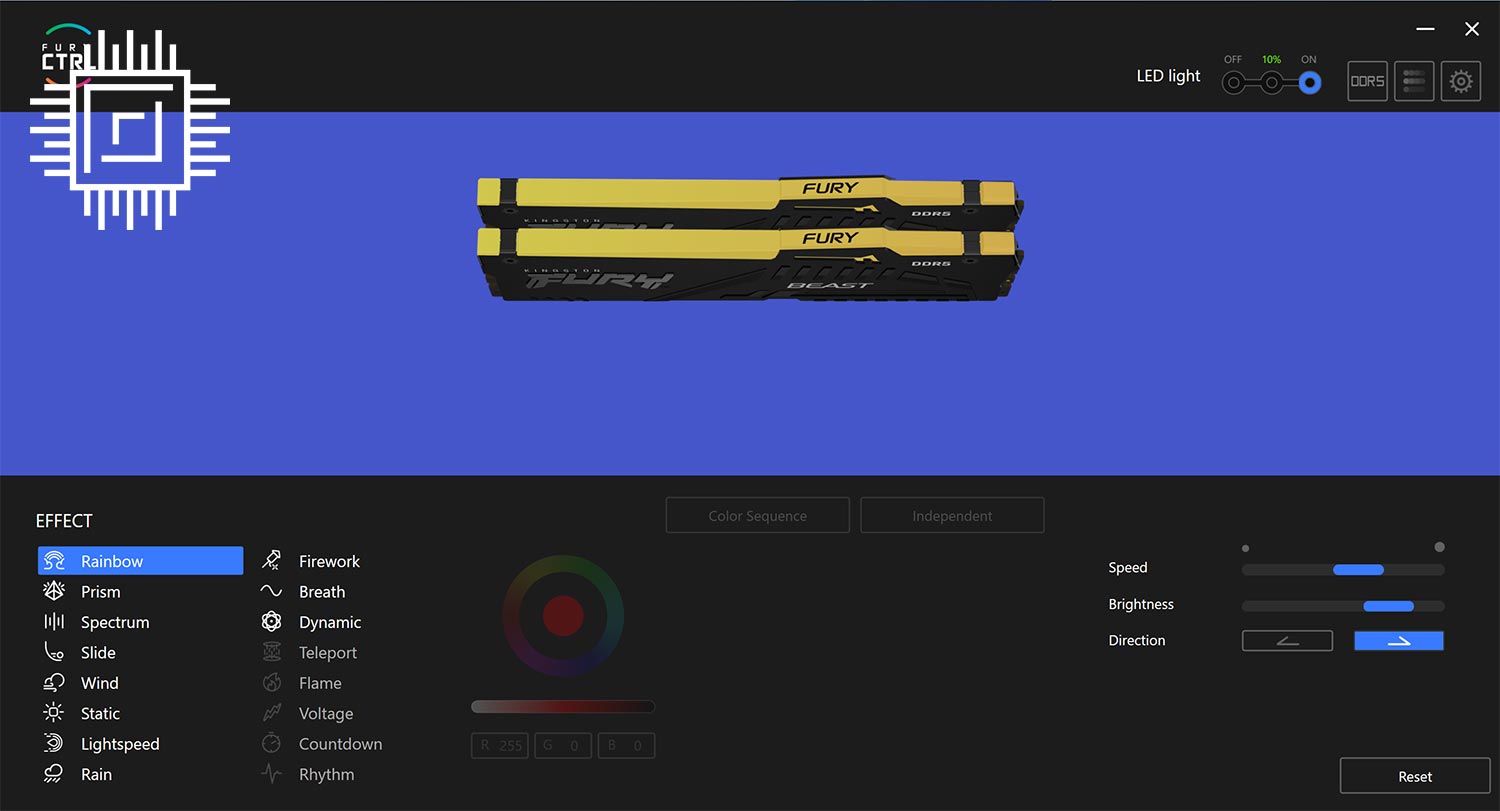The height and width of the screenshot is (811, 1500).
Task: Click the Teleport effect icon
Action: [x=271, y=652]
